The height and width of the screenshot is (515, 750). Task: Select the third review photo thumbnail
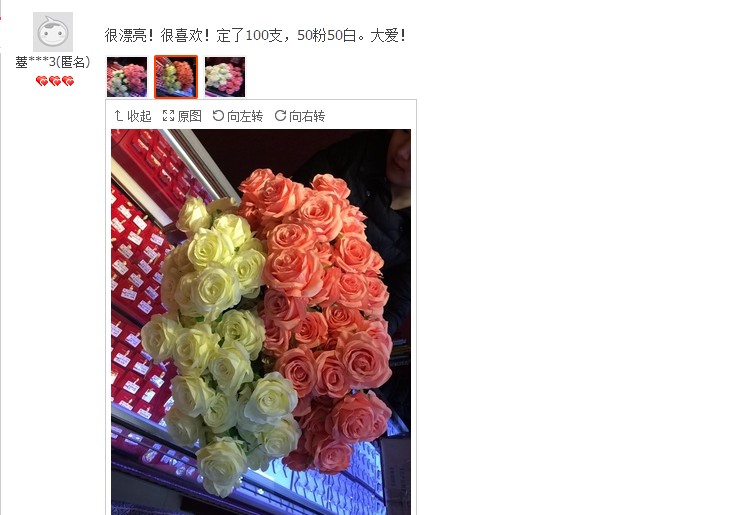[x=225, y=77]
